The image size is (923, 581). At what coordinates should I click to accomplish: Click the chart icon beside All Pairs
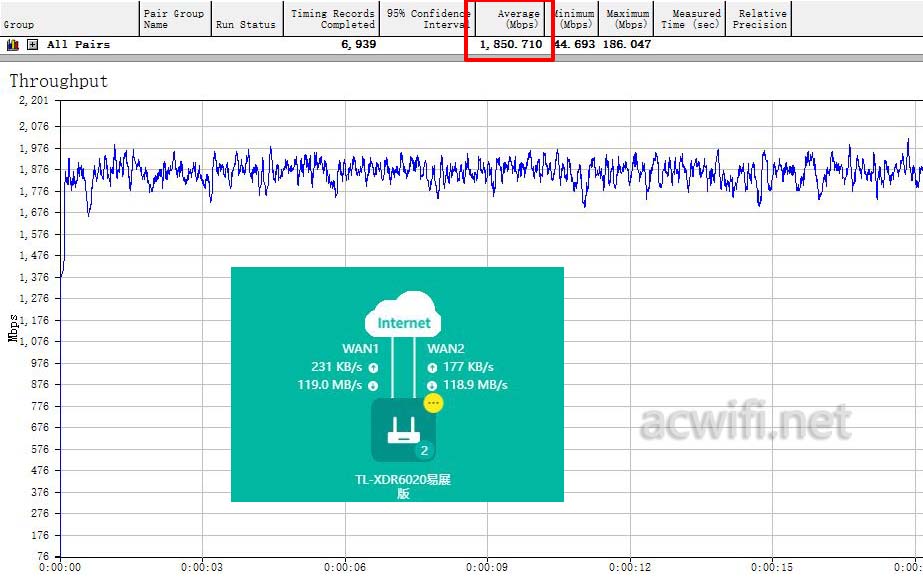pos(13,44)
